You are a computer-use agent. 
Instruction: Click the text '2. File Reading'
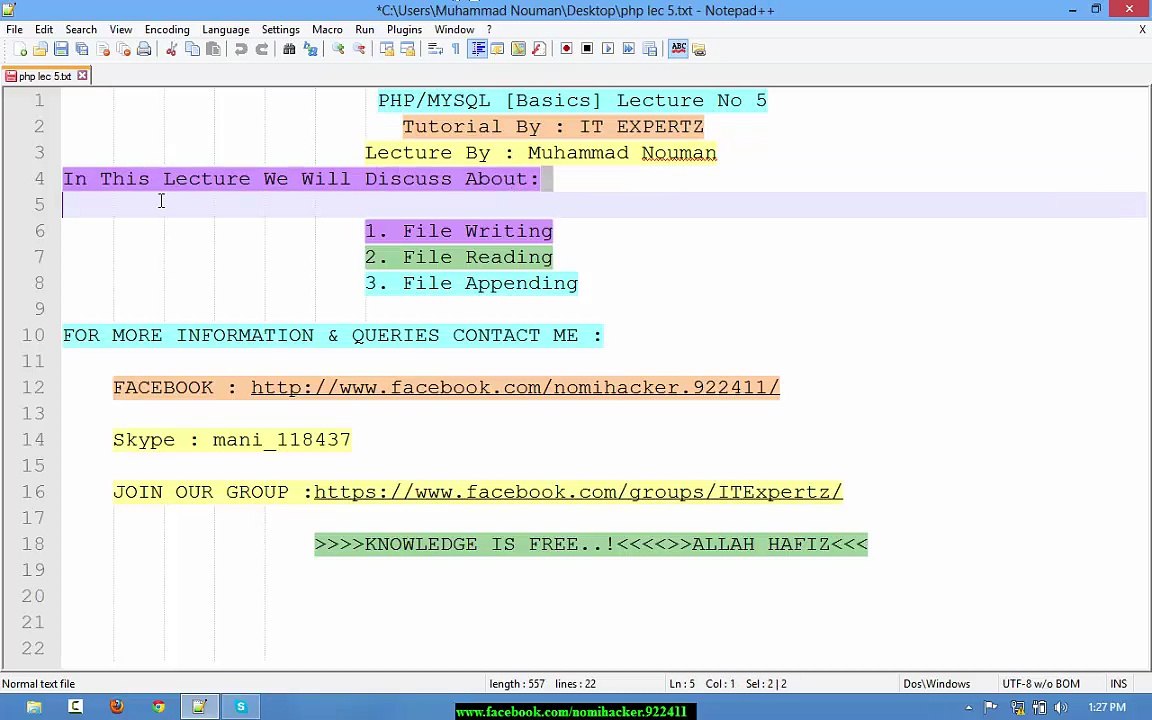pyautogui.click(x=458, y=257)
